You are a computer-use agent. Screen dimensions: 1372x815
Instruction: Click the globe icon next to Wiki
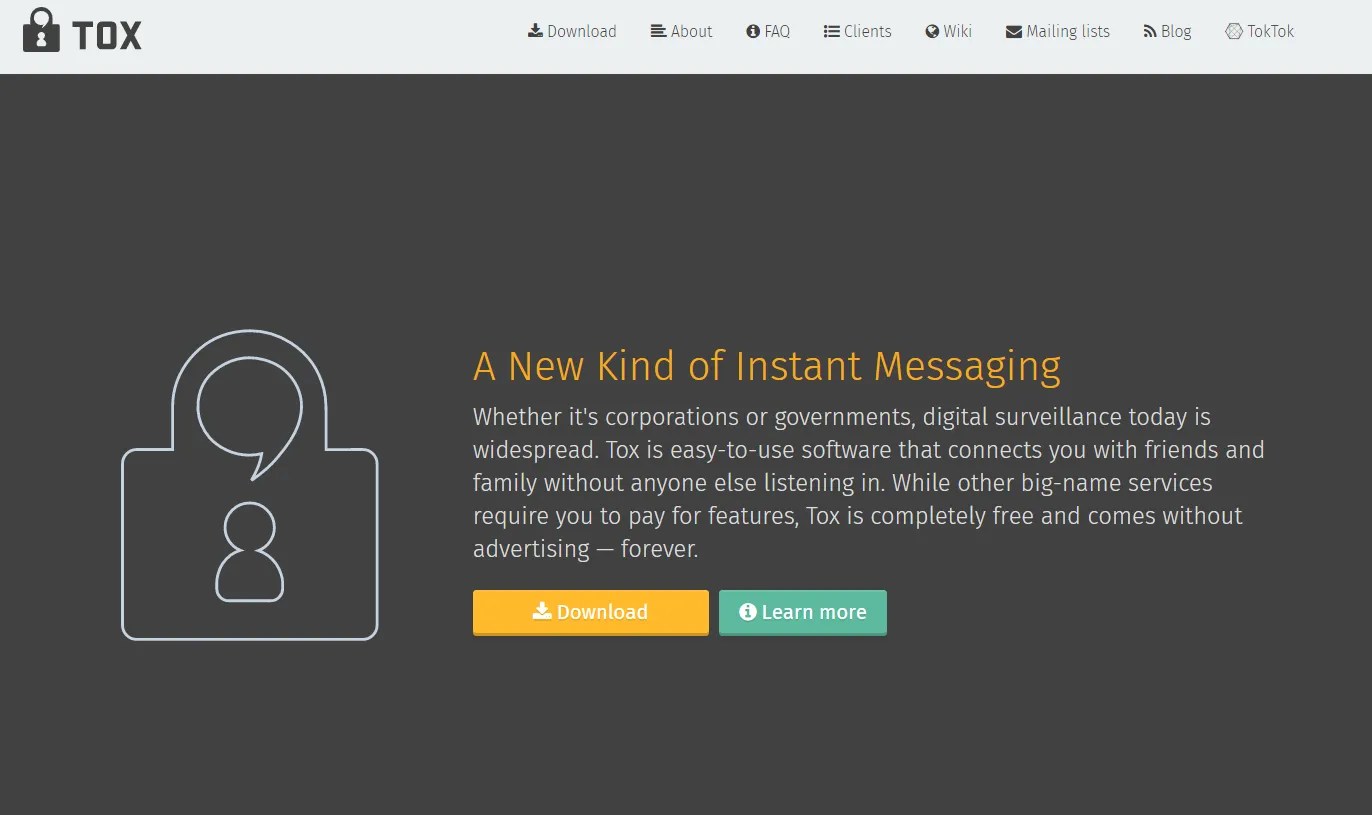click(x=930, y=31)
